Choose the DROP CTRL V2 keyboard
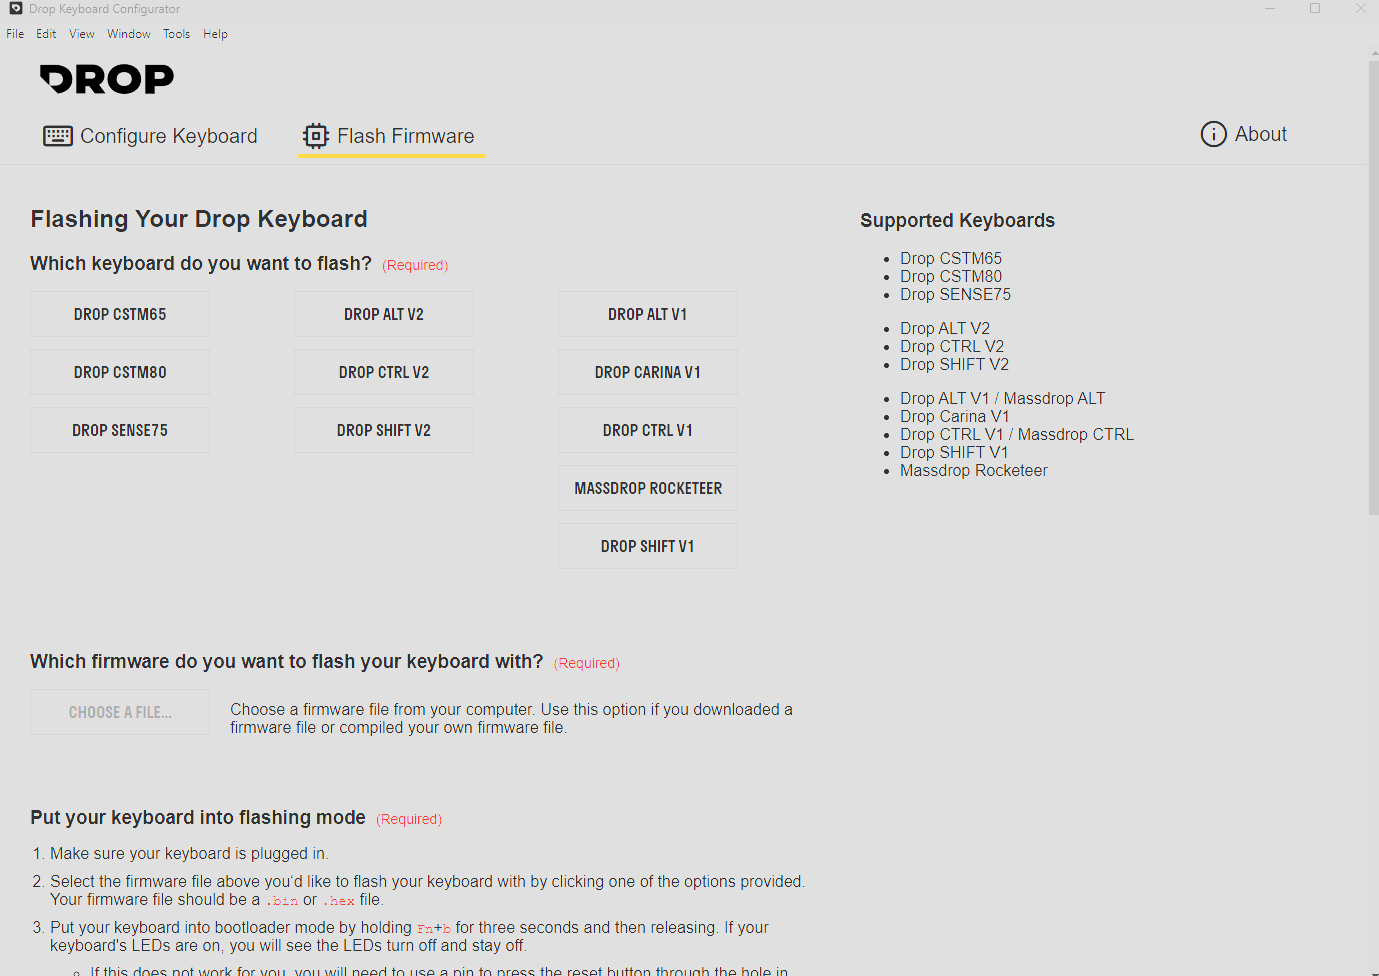Viewport: 1379px width, 976px height. click(x=384, y=372)
